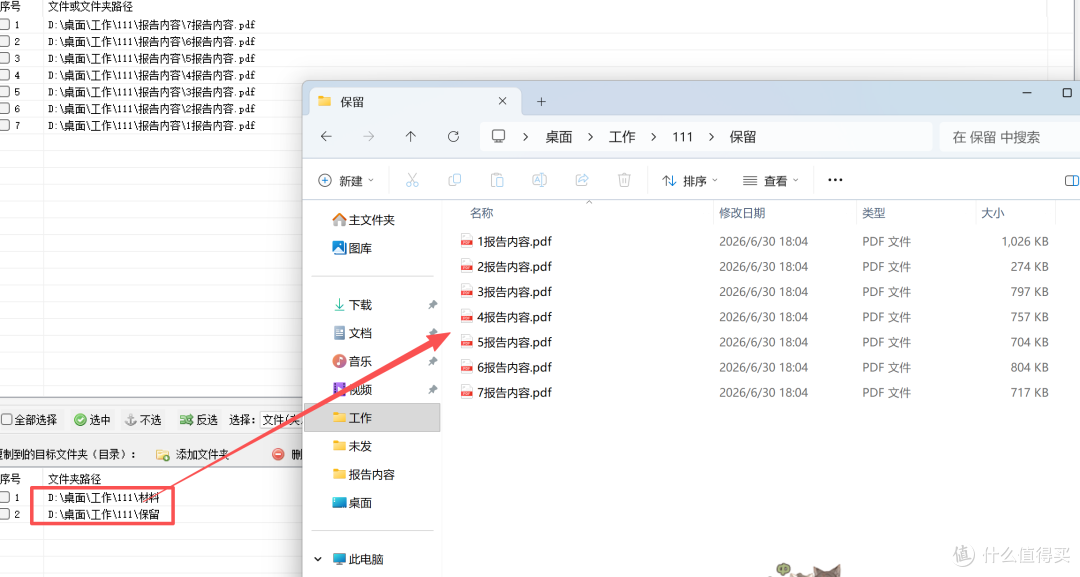The width and height of the screenshot is (1080, 577).
Task: Click the 反选 invert selection button
Action: pos(198,419)
